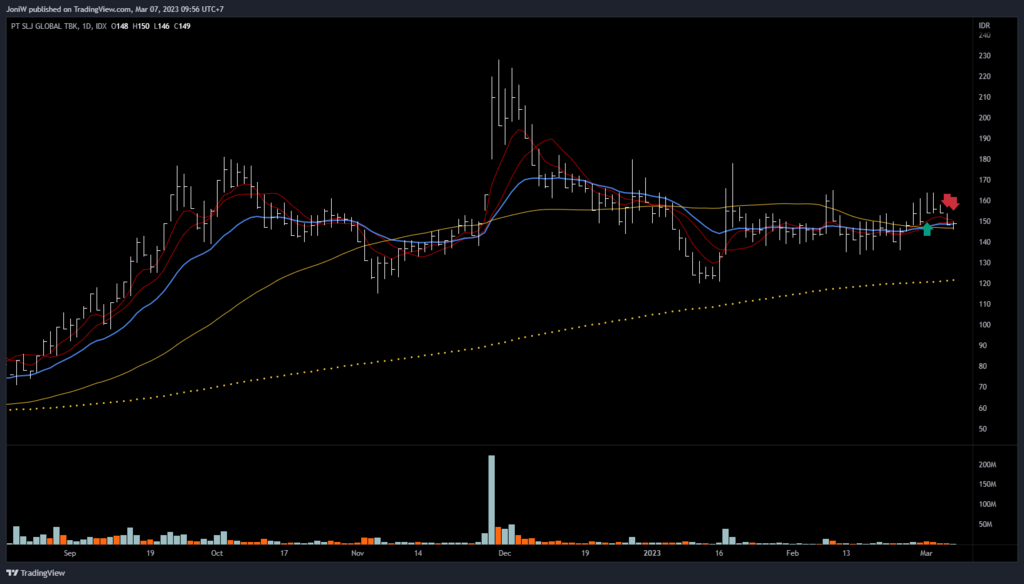The image size is (1024, 584).
Task: Select the Sep label on time axis
Action: pos(69,551)
